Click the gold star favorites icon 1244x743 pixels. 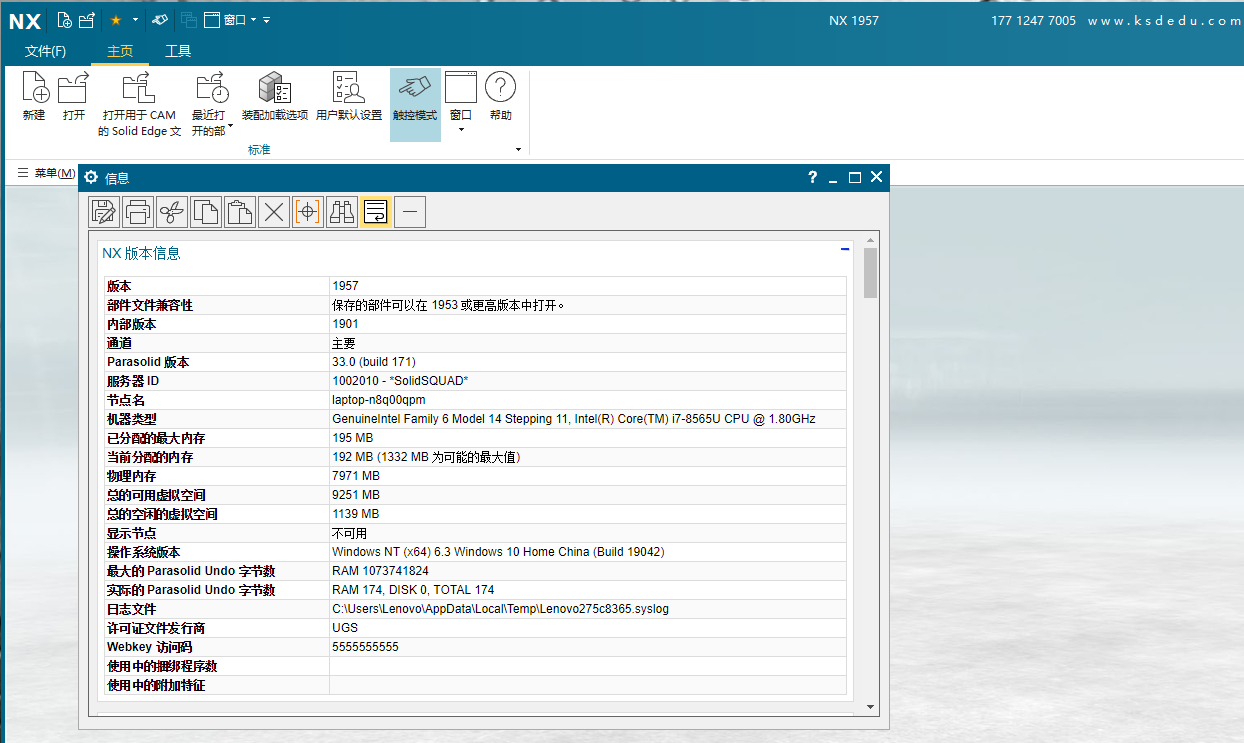pyautogui.click(x=116, y=20)
